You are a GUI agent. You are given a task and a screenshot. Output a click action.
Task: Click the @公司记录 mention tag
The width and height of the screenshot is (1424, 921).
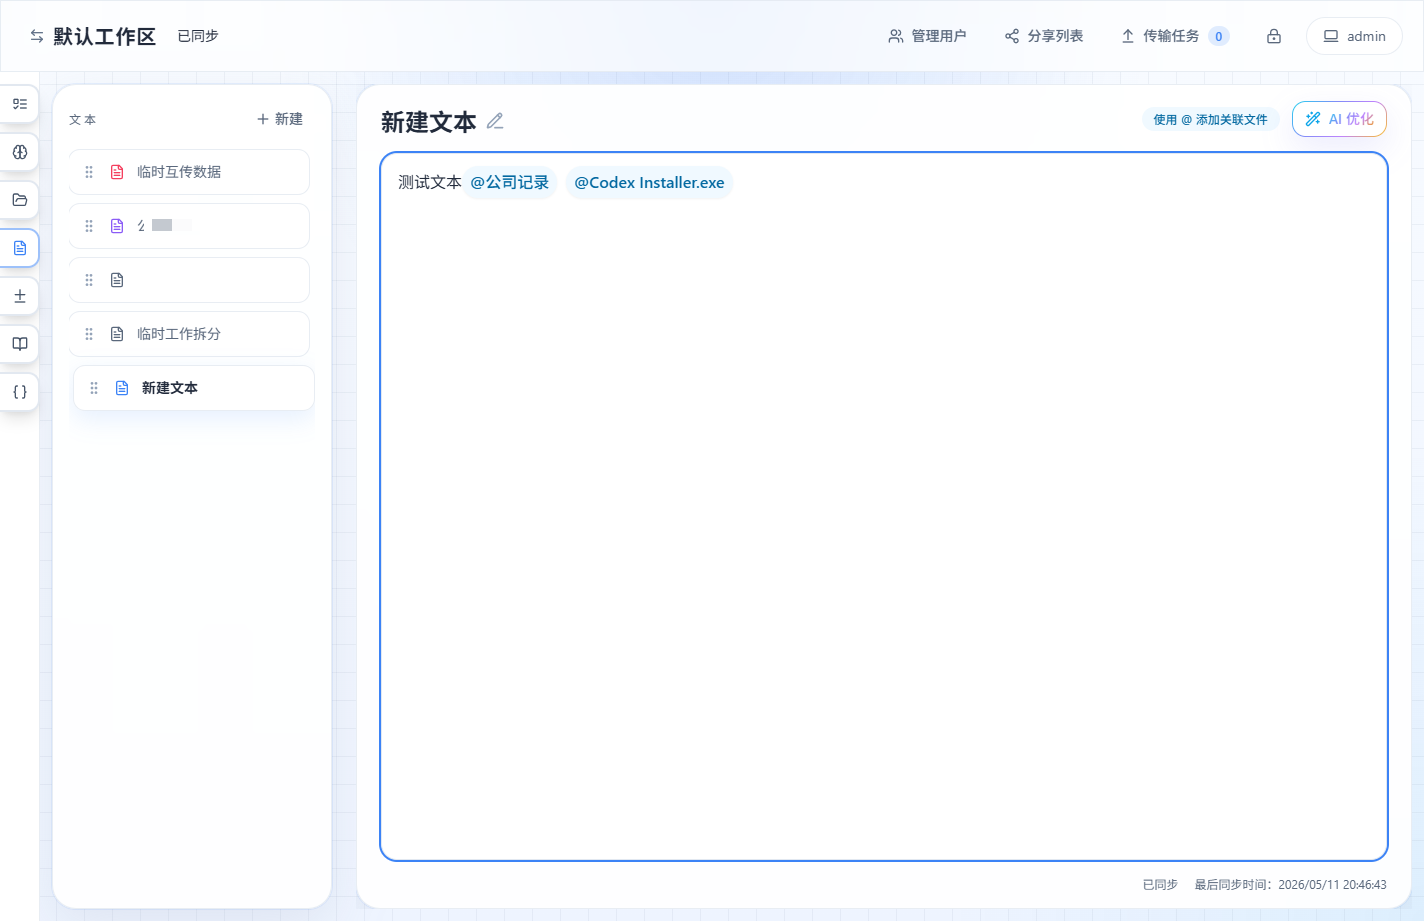[509, 182]
